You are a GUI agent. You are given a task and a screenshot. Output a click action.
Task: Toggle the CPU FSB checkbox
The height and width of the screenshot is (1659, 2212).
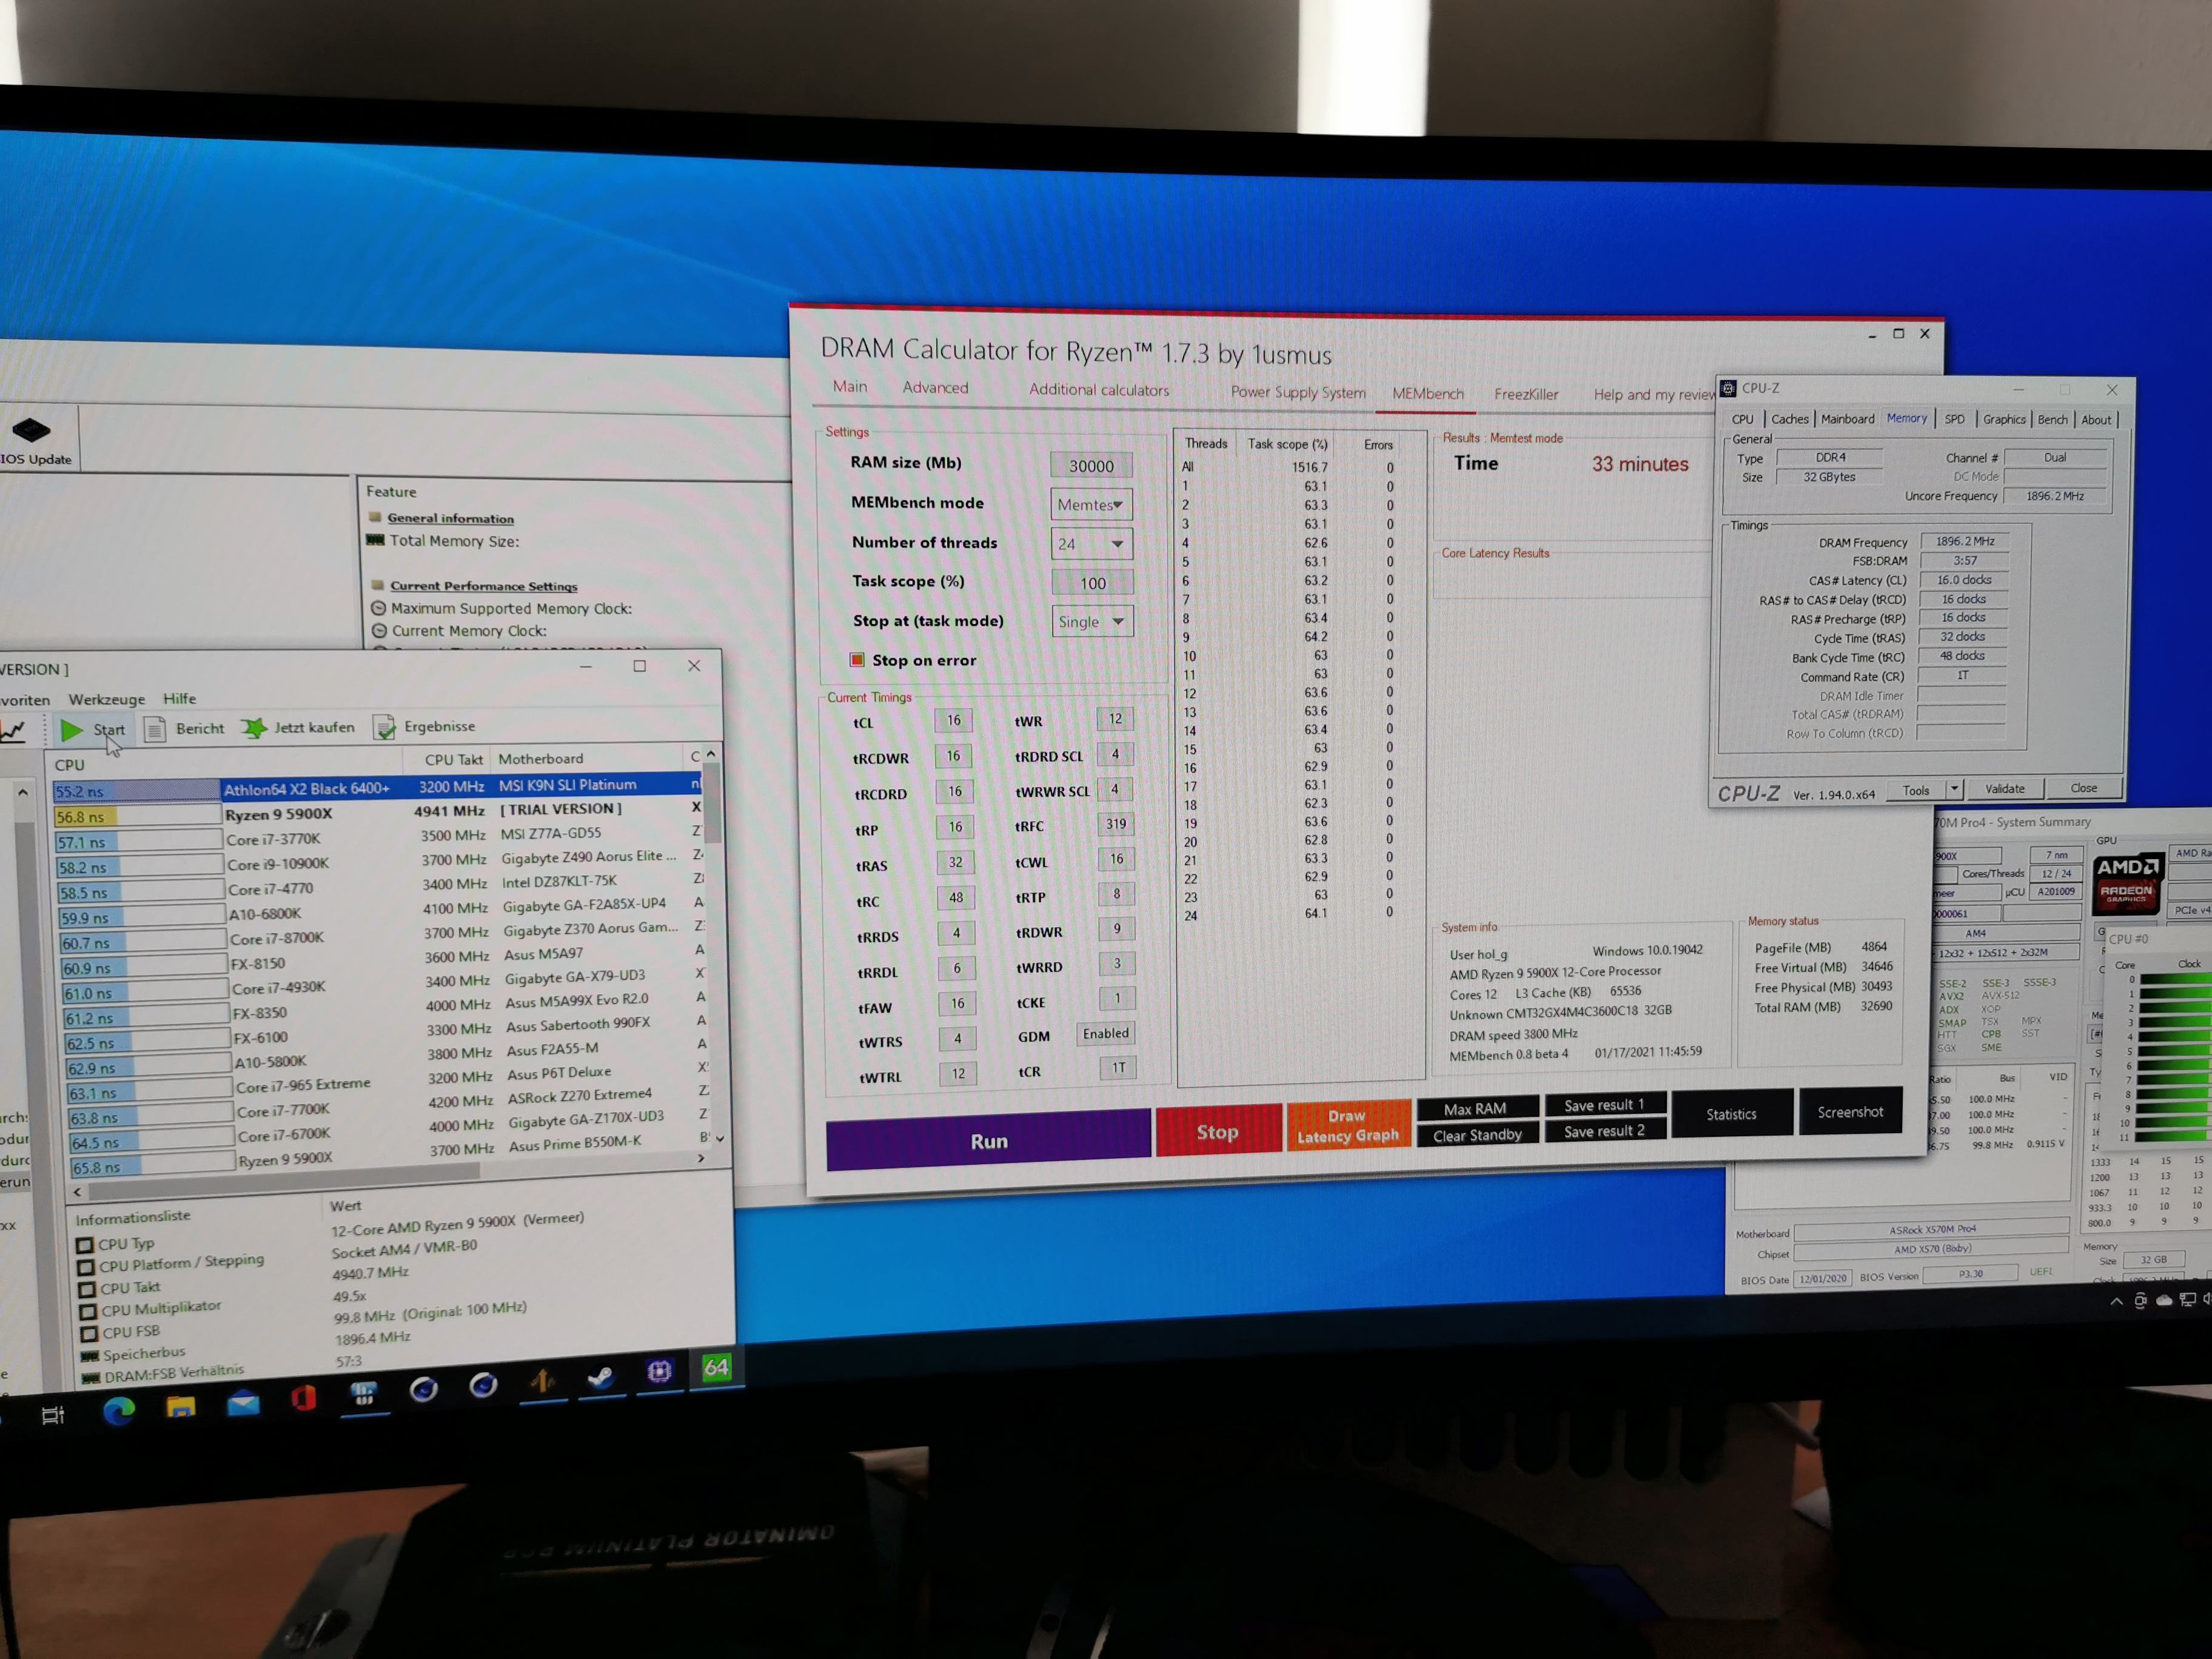tap(89, 1334)
